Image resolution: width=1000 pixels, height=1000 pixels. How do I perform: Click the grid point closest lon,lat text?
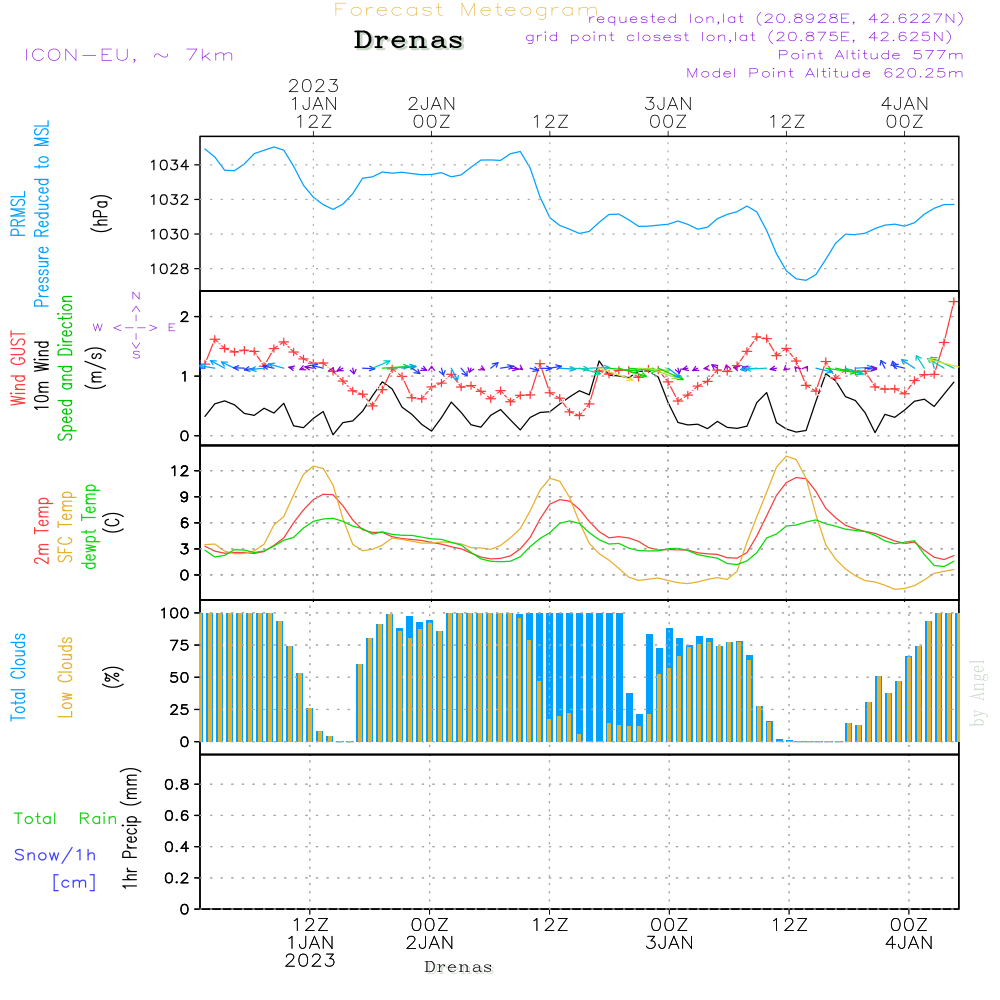[745, 37]
